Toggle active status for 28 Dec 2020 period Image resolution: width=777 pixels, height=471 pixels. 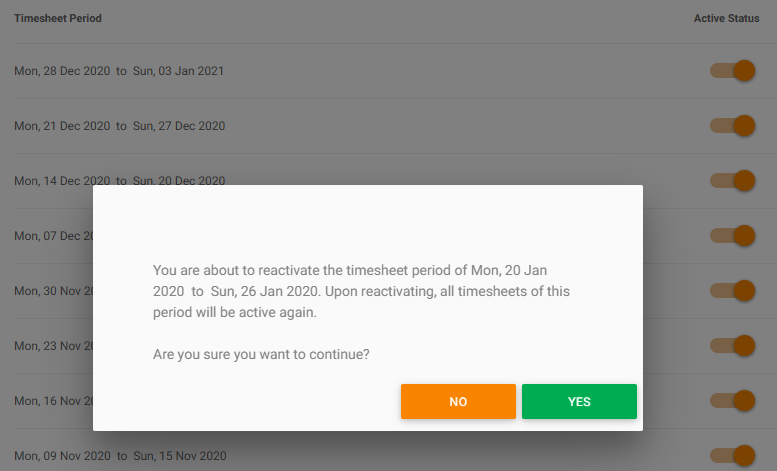[732, 71]
